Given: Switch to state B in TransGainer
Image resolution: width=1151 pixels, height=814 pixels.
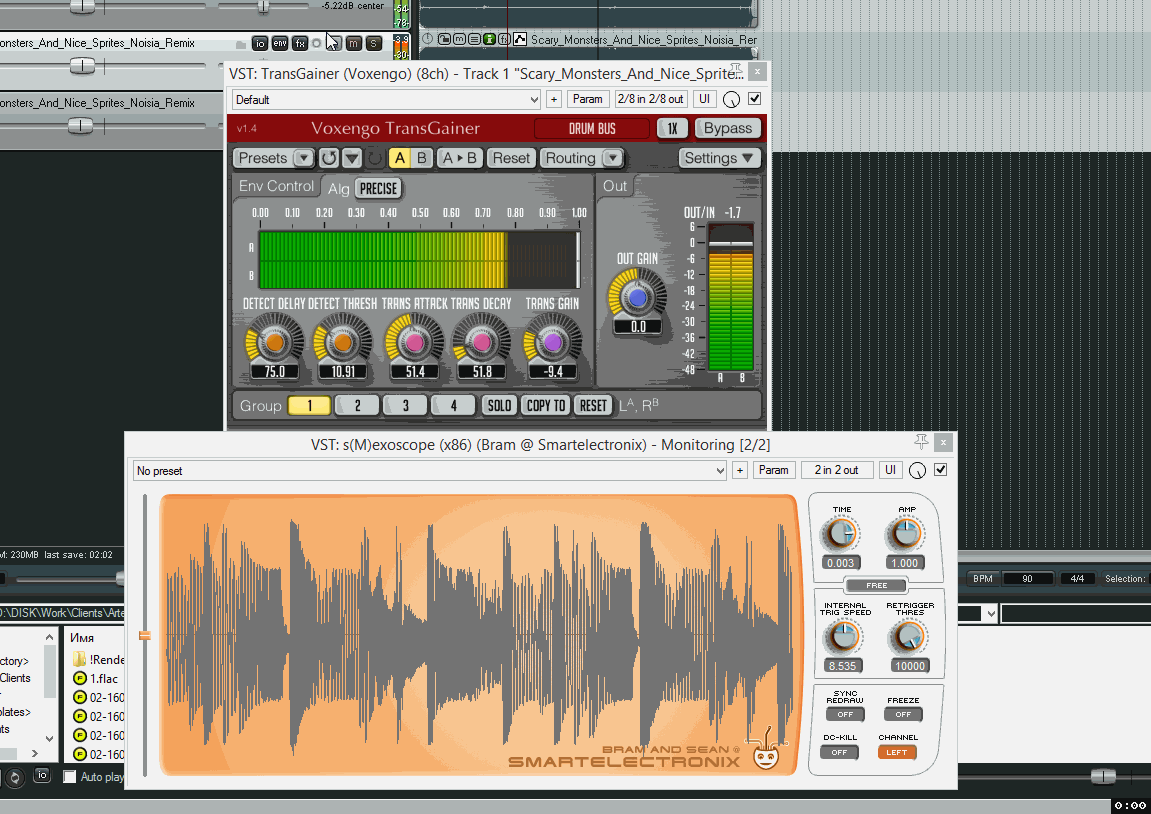Looking at the screenshot, I should (421, 158).
